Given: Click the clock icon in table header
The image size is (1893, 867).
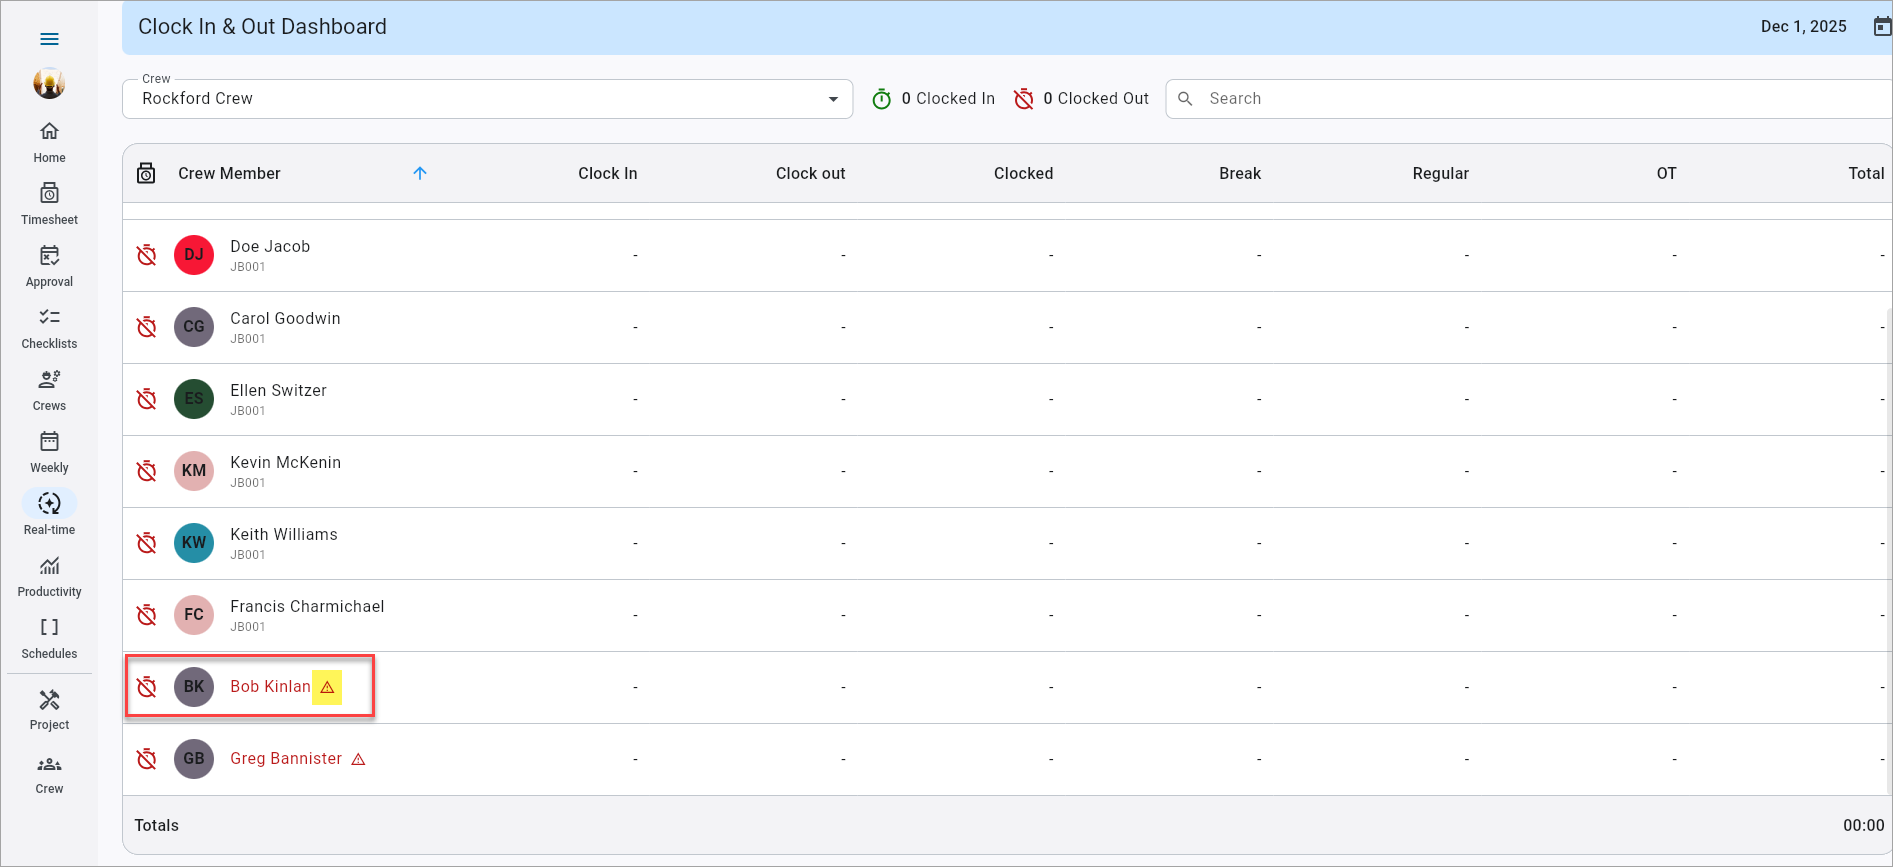Looking at the screenshot, I should (146, 173).
